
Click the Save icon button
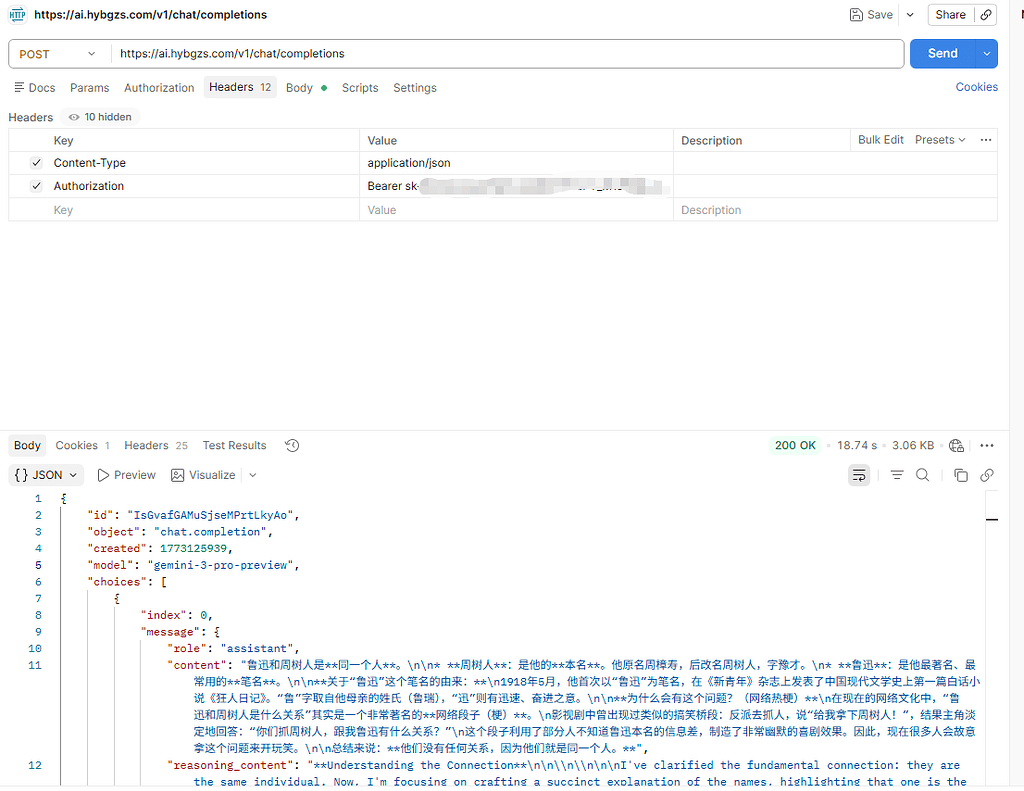[871, 14]
